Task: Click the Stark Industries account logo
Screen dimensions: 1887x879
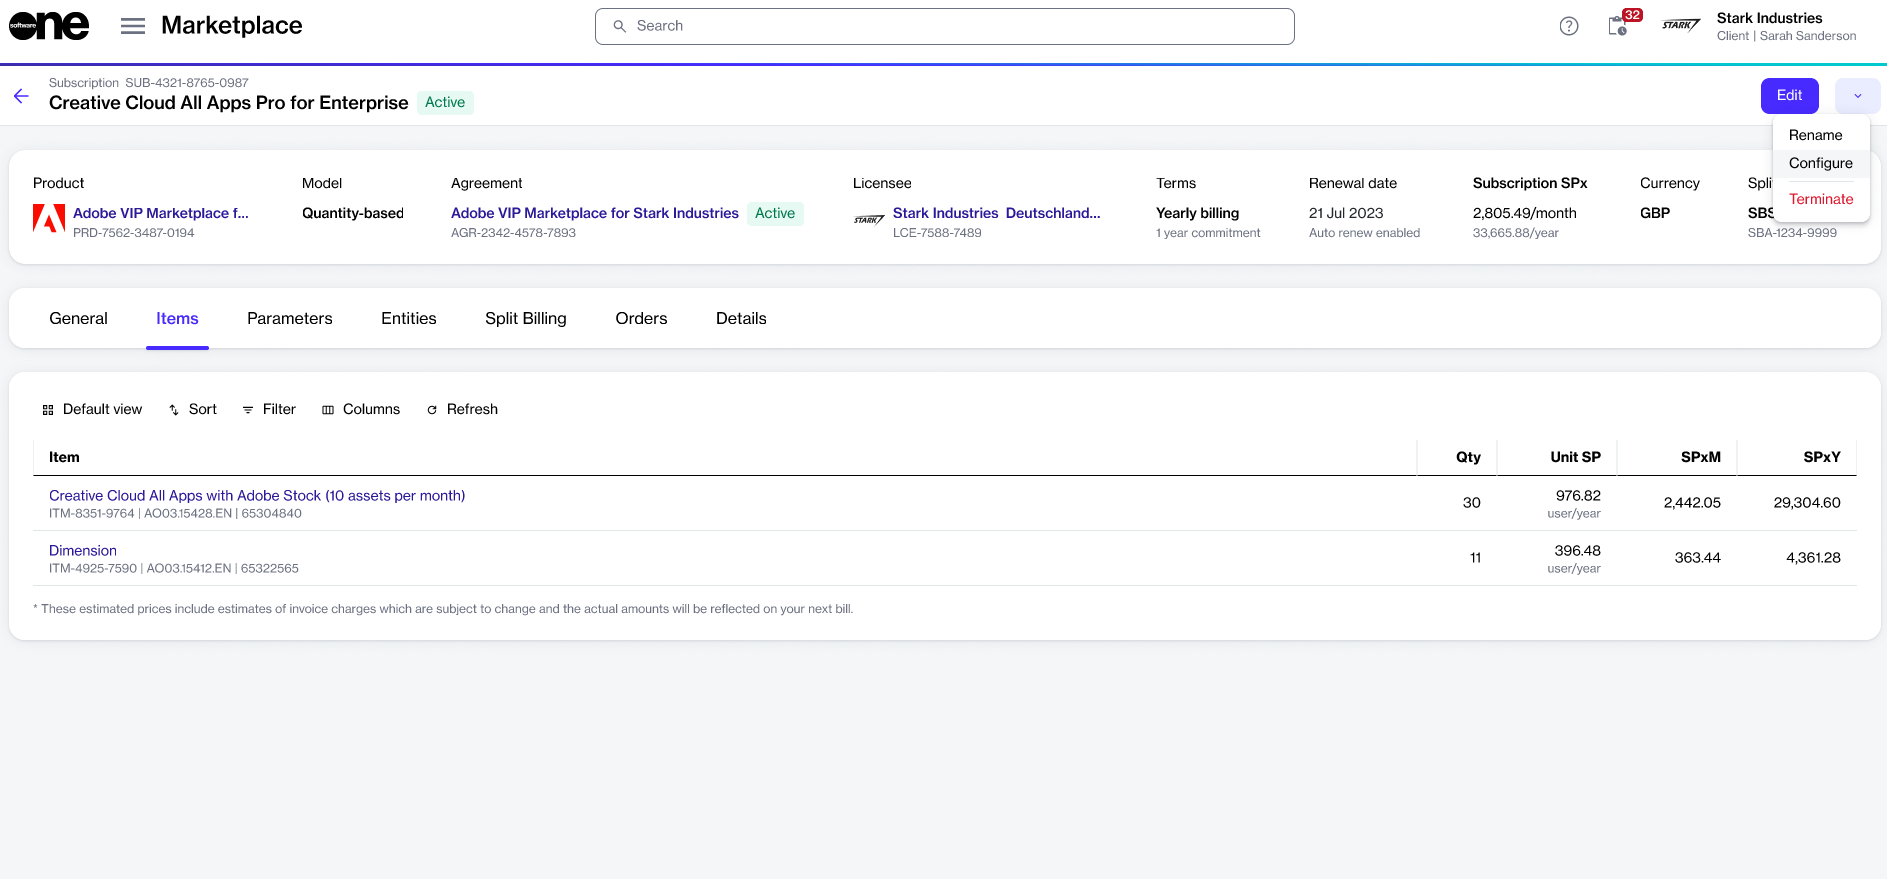Action: 1680,26
